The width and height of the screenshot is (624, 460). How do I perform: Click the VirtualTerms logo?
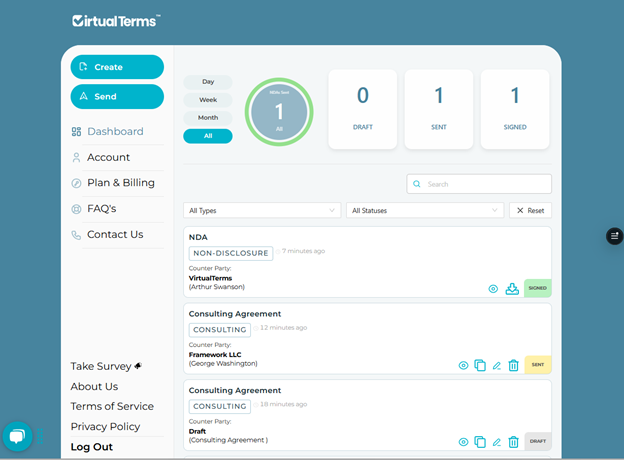click(x=116, y=21)
